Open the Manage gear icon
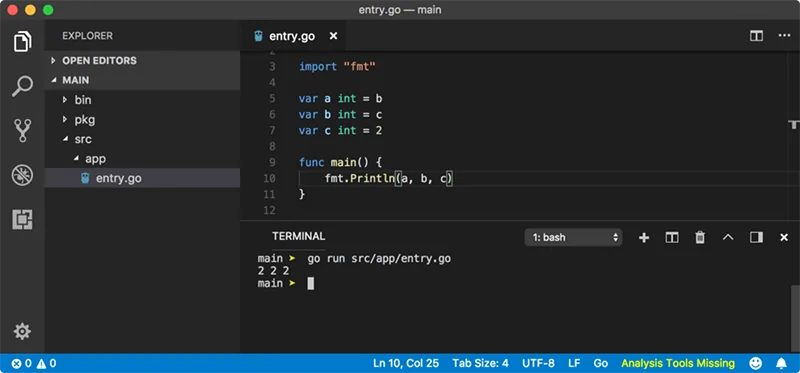Image resolution: width=800 pixels, height=373 pixels. tap(22, 332)
